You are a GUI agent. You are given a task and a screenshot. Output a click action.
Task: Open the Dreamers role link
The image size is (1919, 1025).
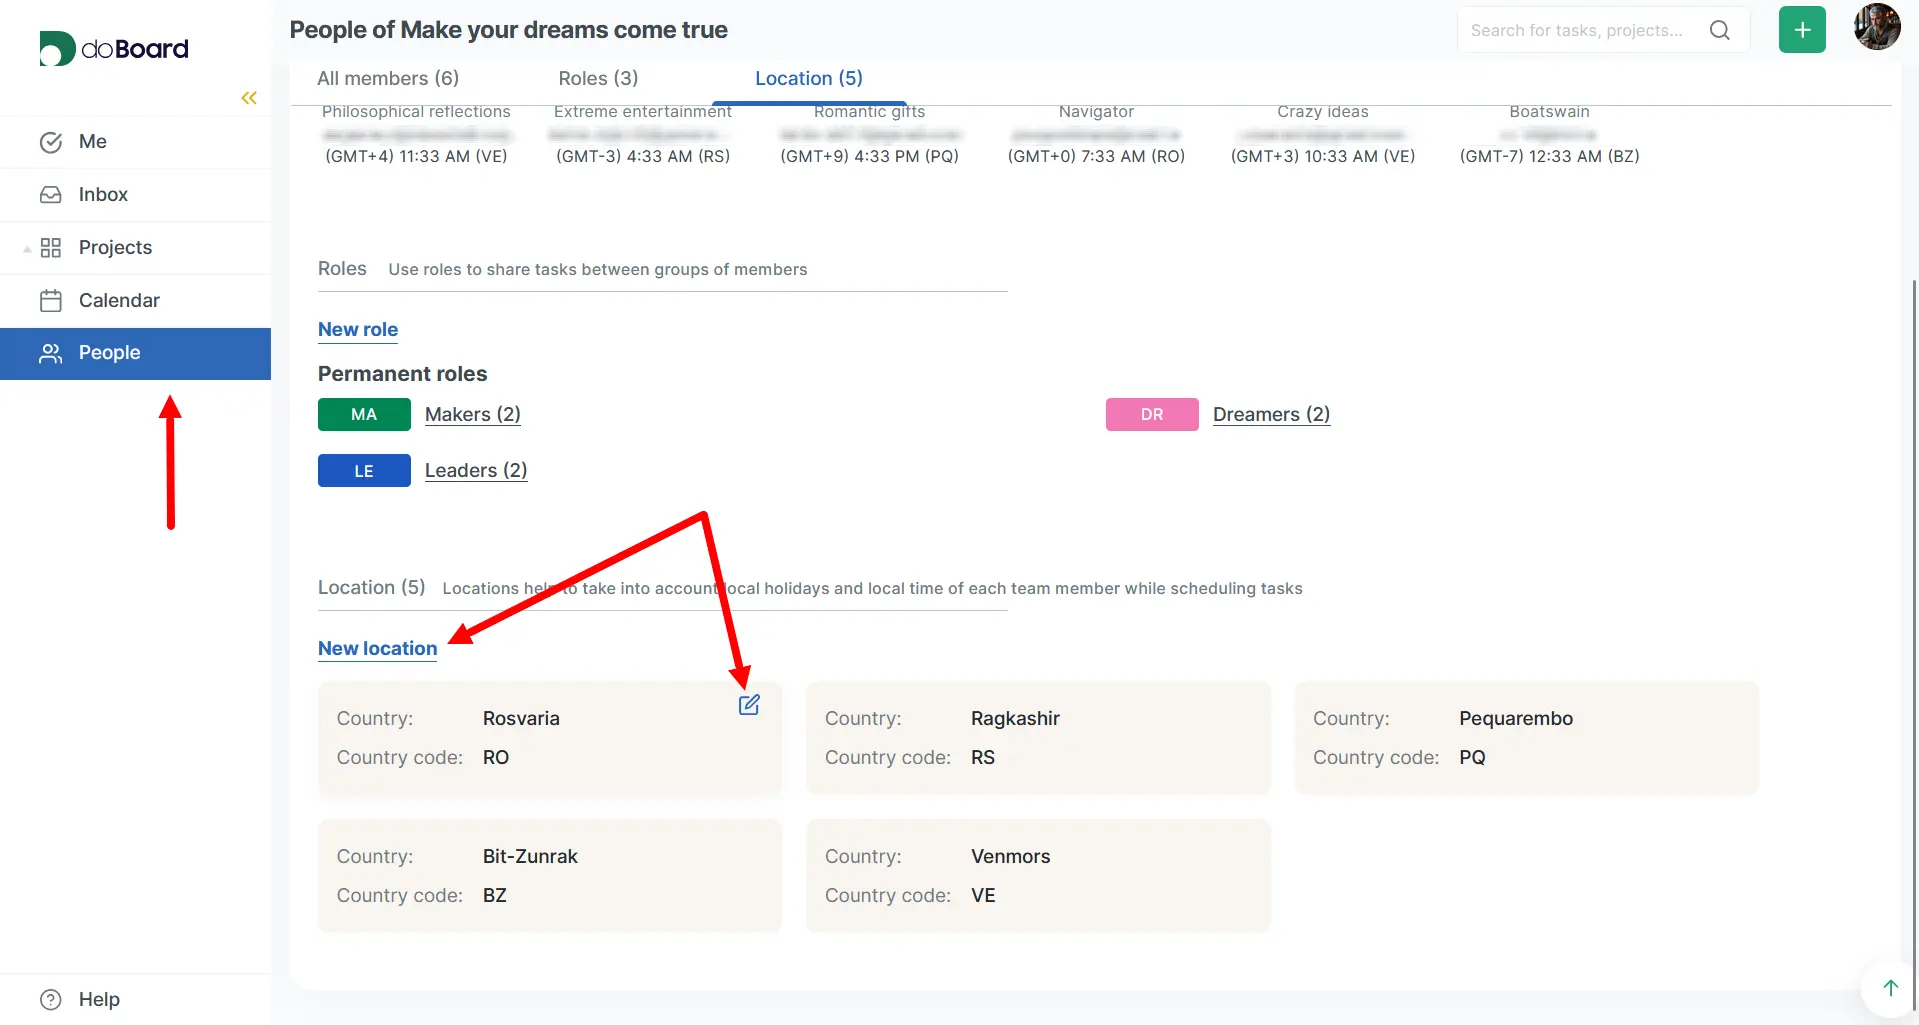(1271, 414)
